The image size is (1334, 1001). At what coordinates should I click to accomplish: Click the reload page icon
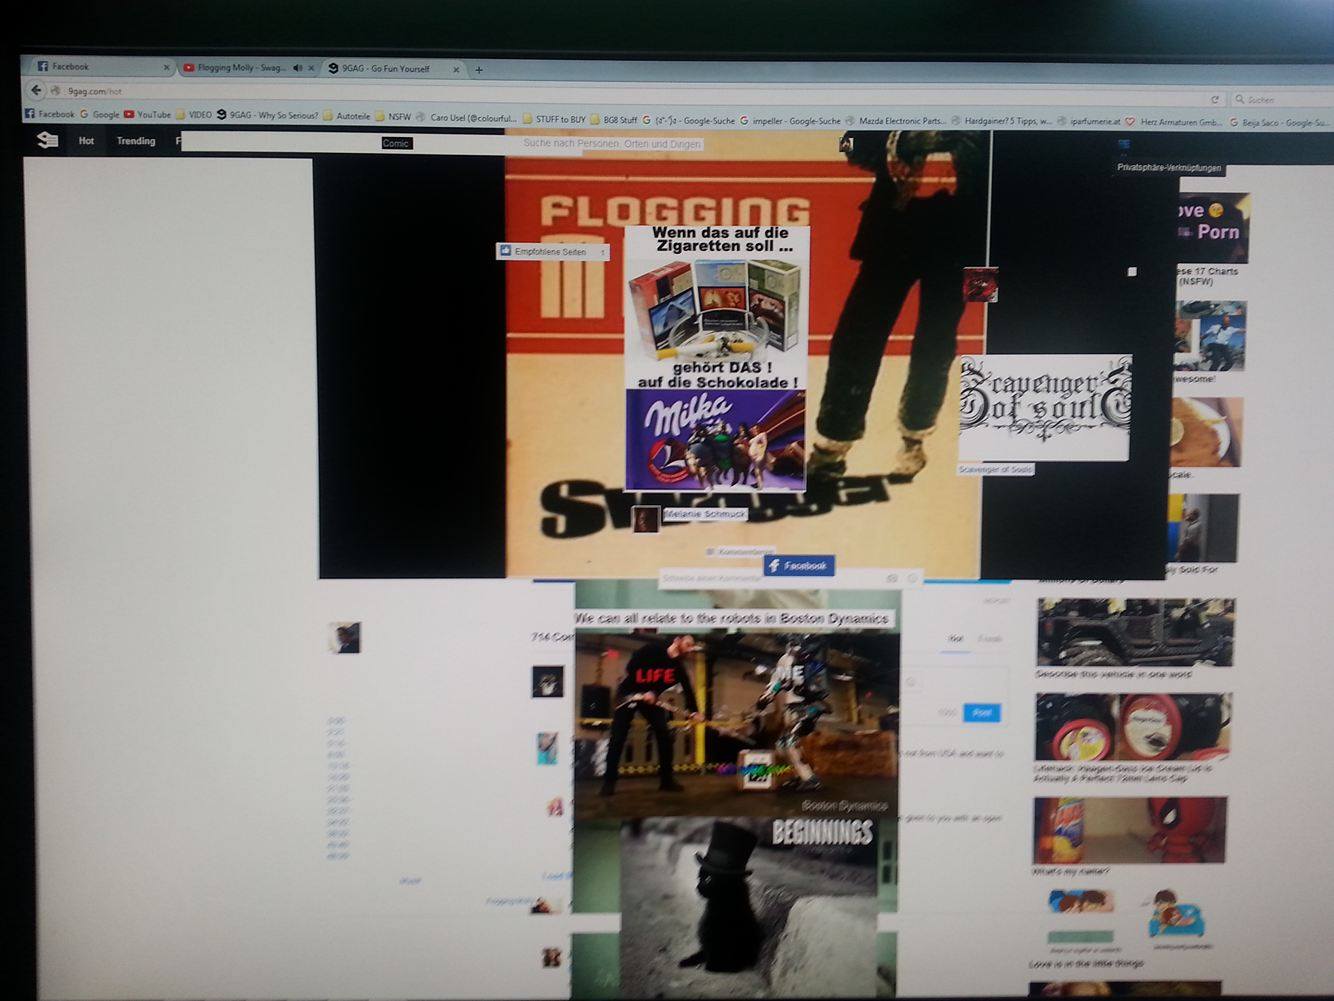1215,99
